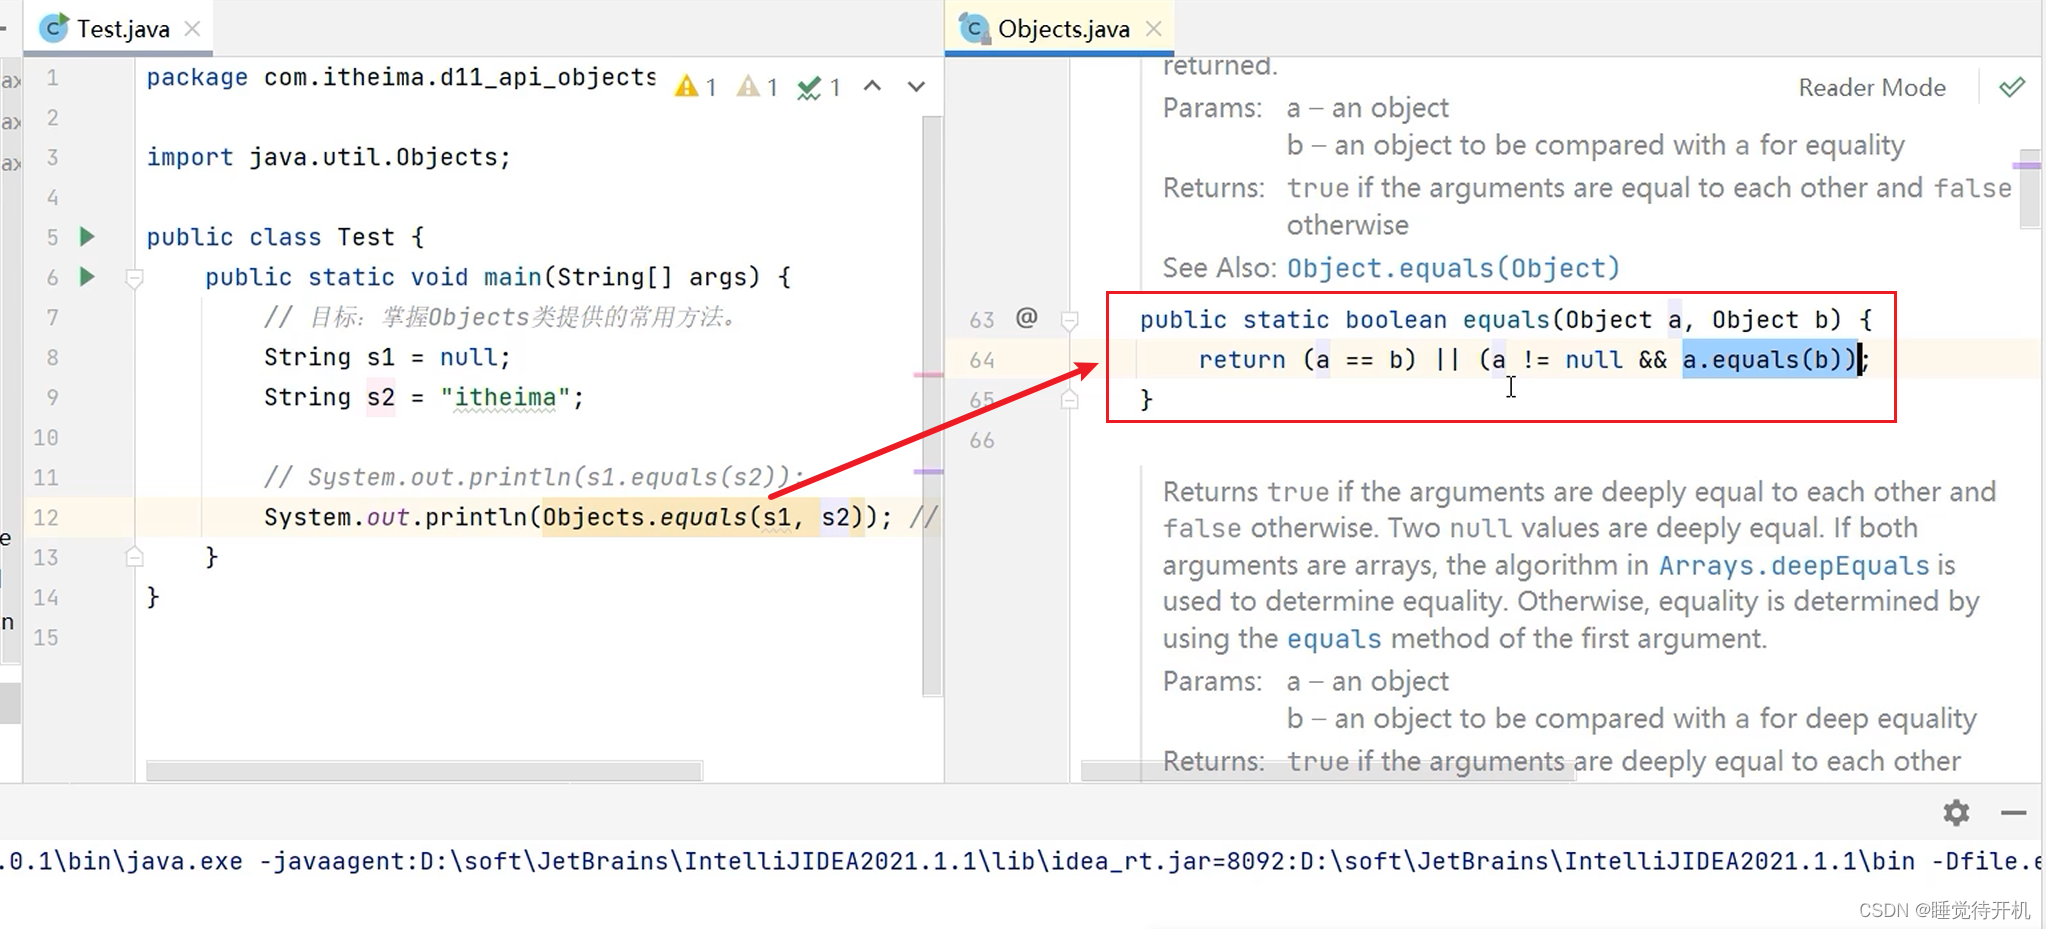Click the vertical scrollbar of Test.java editor
The width and height of the screenshot is (2046, 929).
932,405
